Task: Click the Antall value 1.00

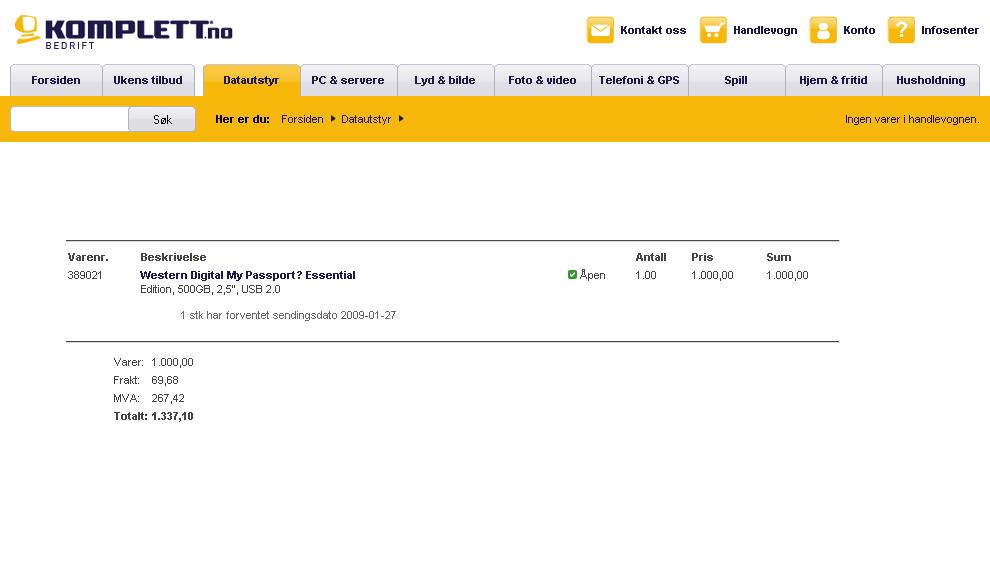Action: tap(646, 275)
